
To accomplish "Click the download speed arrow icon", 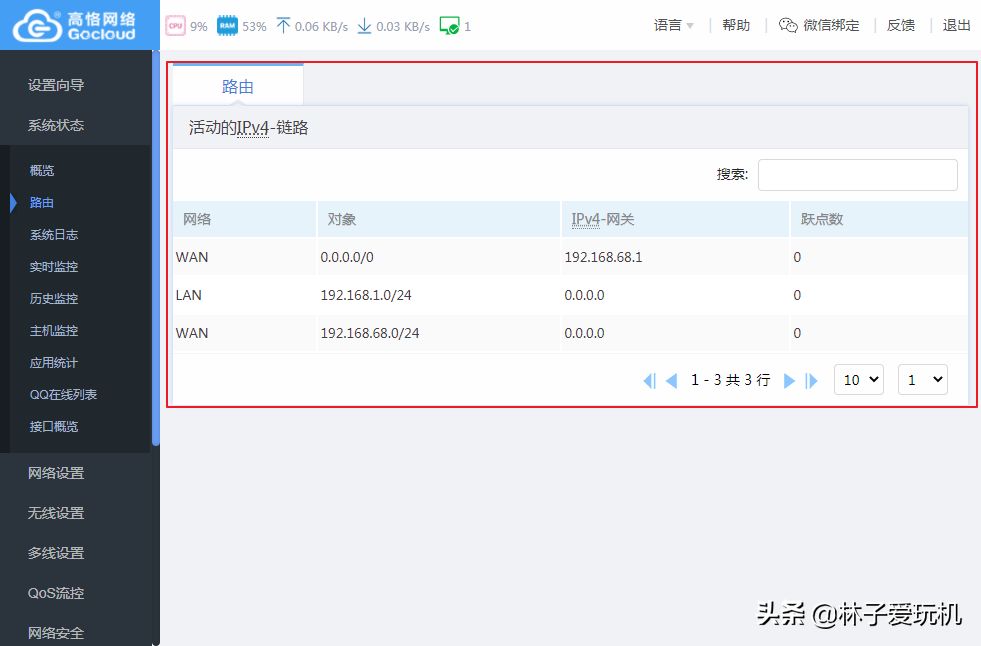I will [x=364, y=26].
